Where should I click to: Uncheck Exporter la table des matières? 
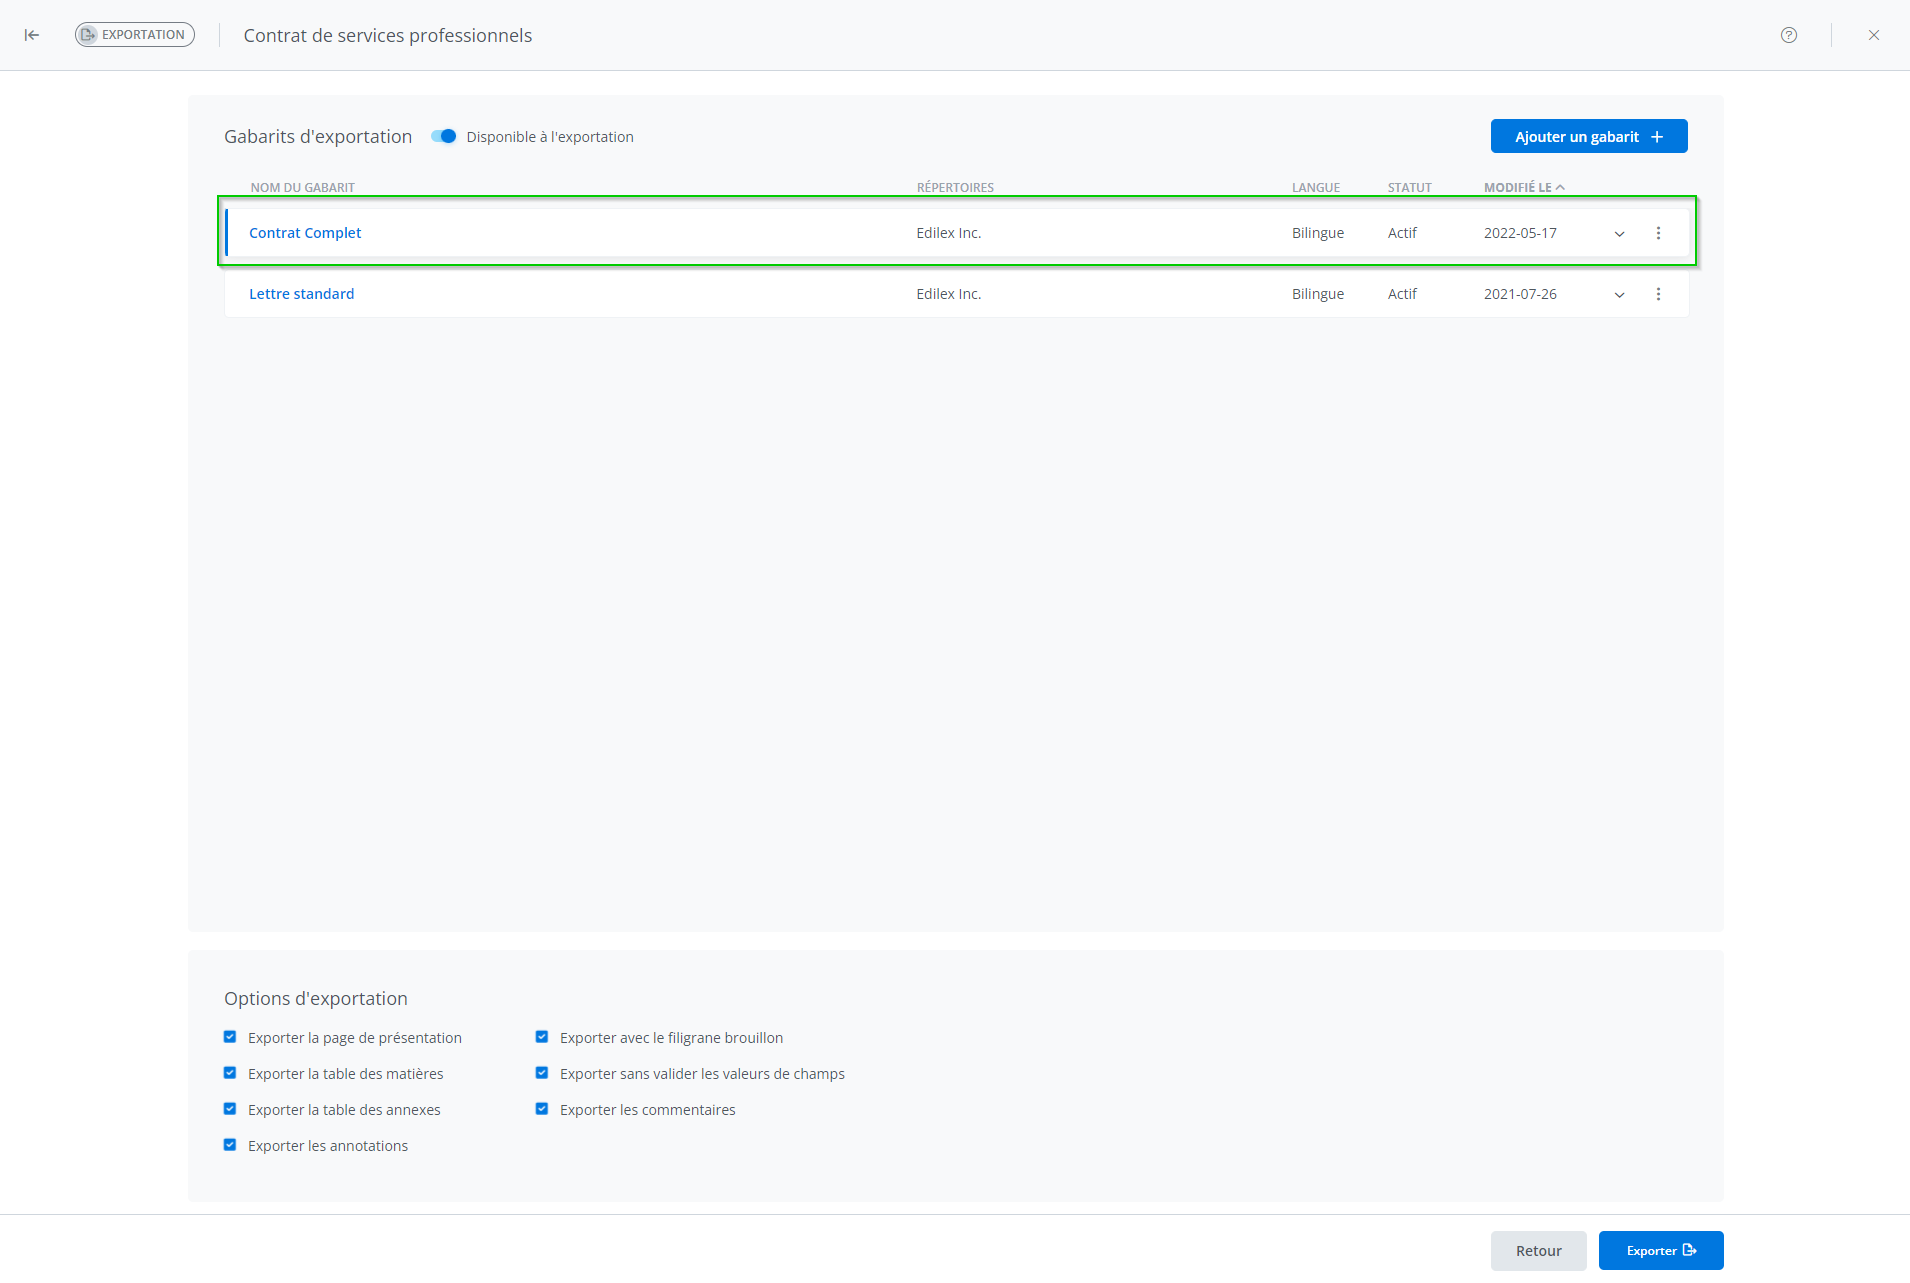tap(230, 1073)
